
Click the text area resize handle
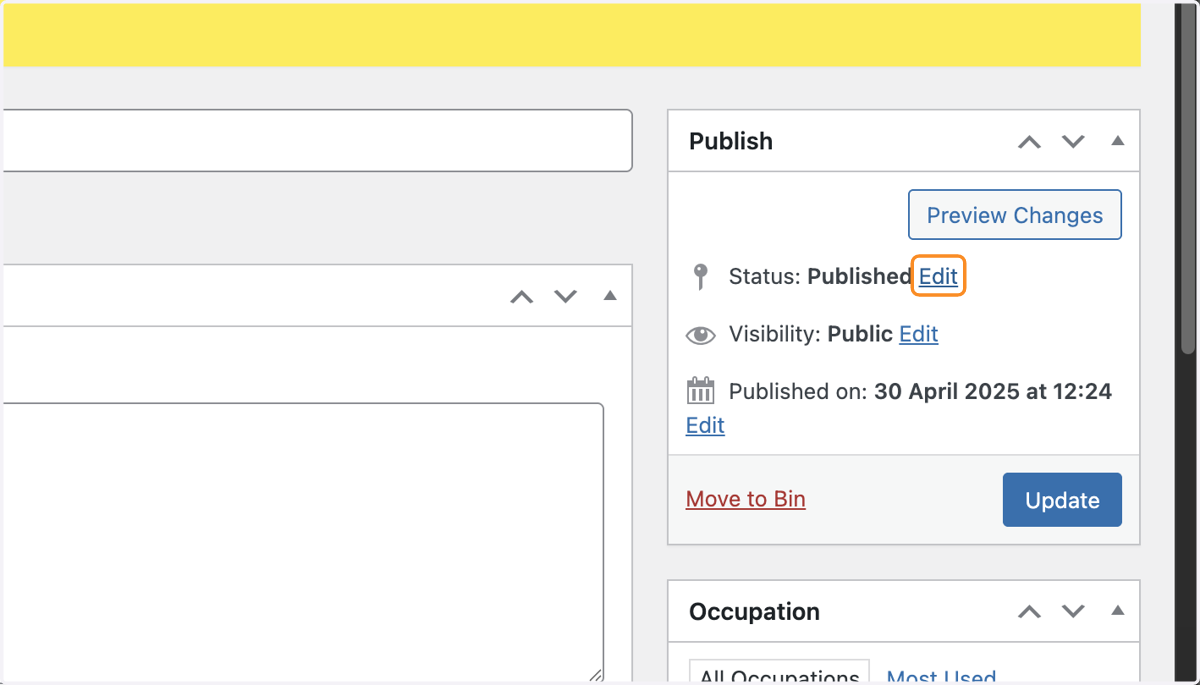click(595, 675)
